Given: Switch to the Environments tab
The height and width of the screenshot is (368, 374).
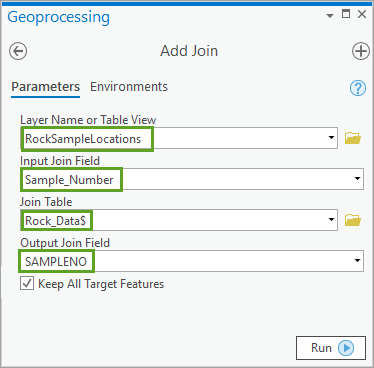Looking at the screenshot, I should click(x=129, y=87).
